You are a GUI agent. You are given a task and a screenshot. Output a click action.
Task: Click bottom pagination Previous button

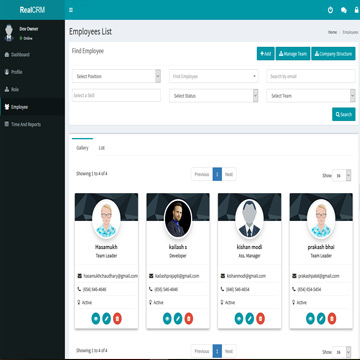click(x=202, y=351)
